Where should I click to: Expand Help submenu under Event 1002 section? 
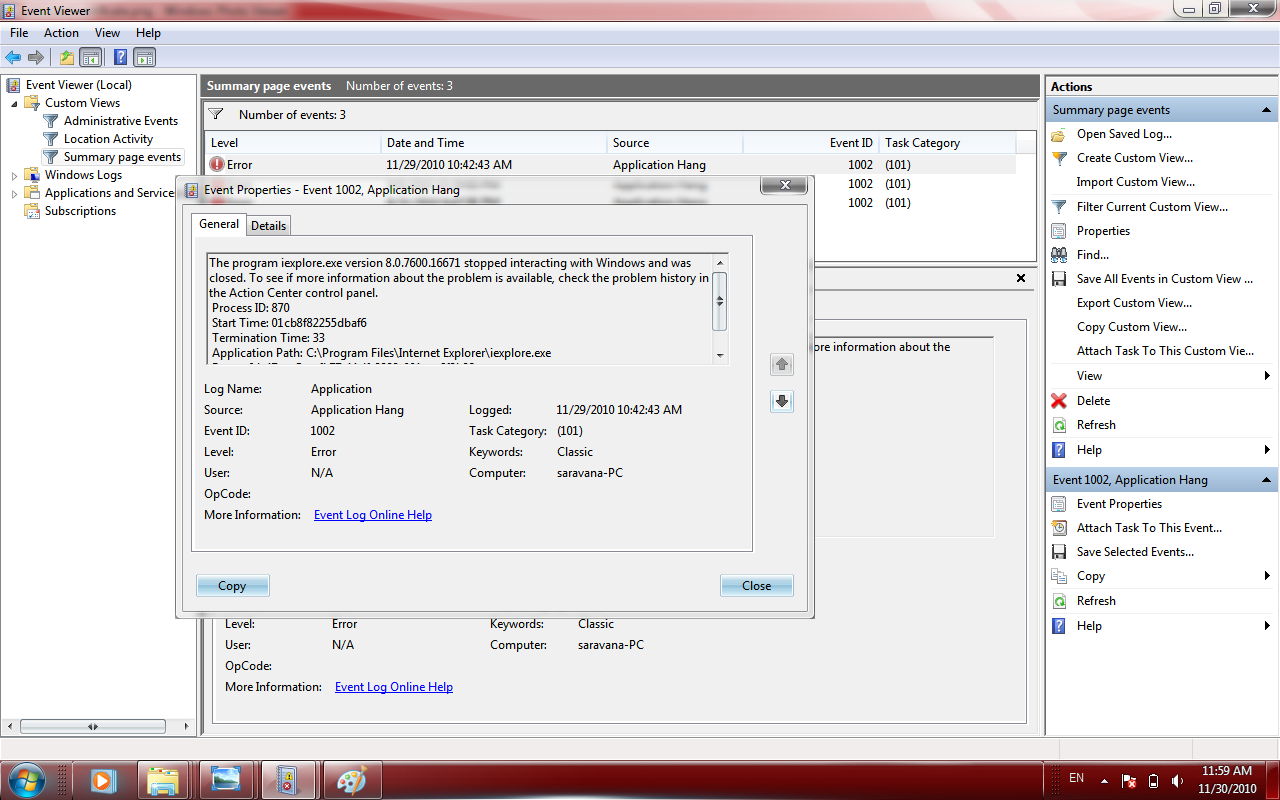pyautogui.click(x=1160, y=626)
